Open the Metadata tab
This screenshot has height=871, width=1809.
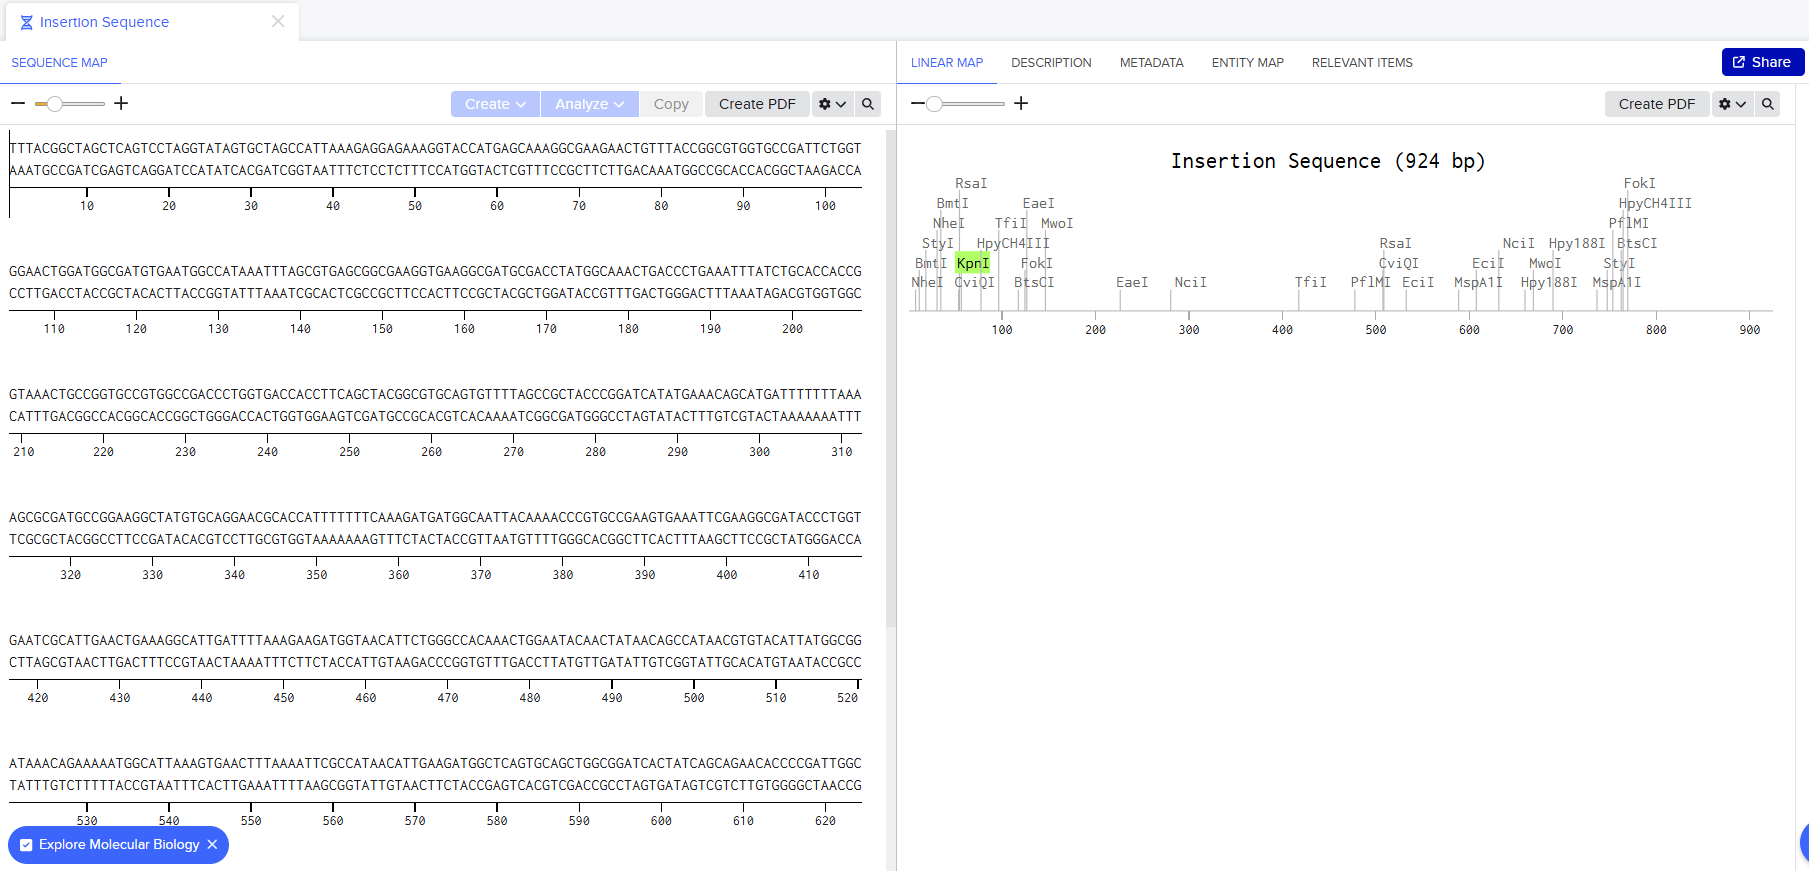1151,63
